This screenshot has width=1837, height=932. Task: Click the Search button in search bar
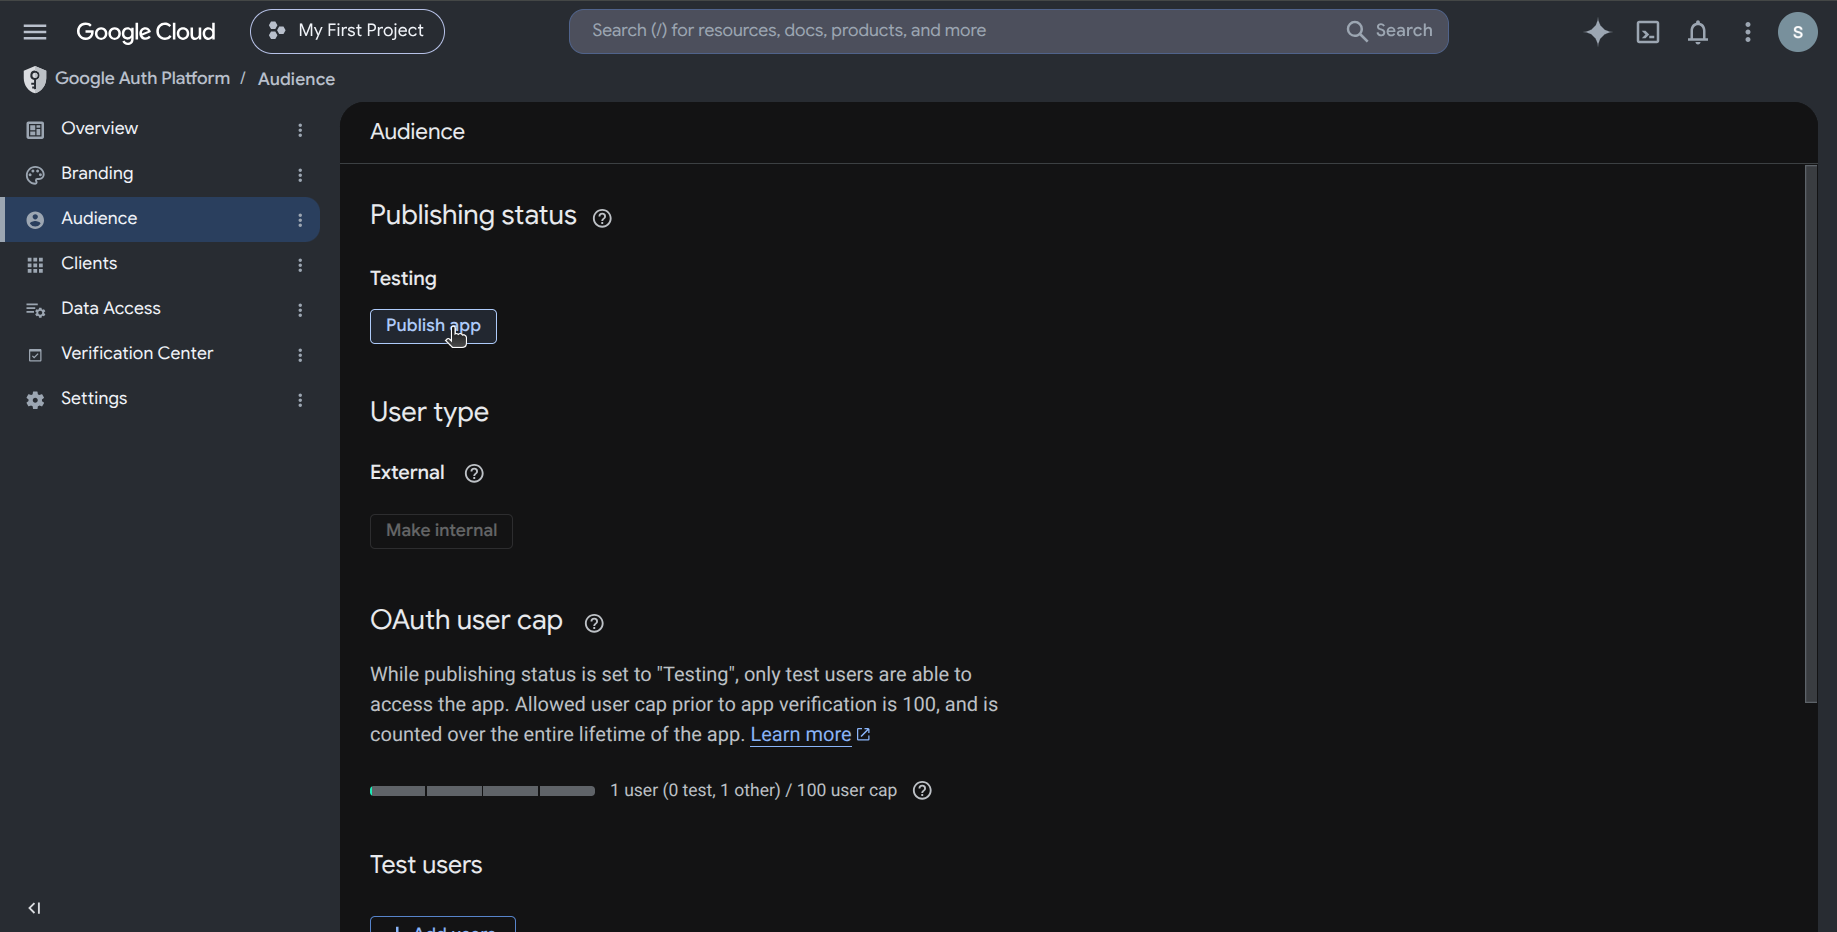coord(1390,31)
